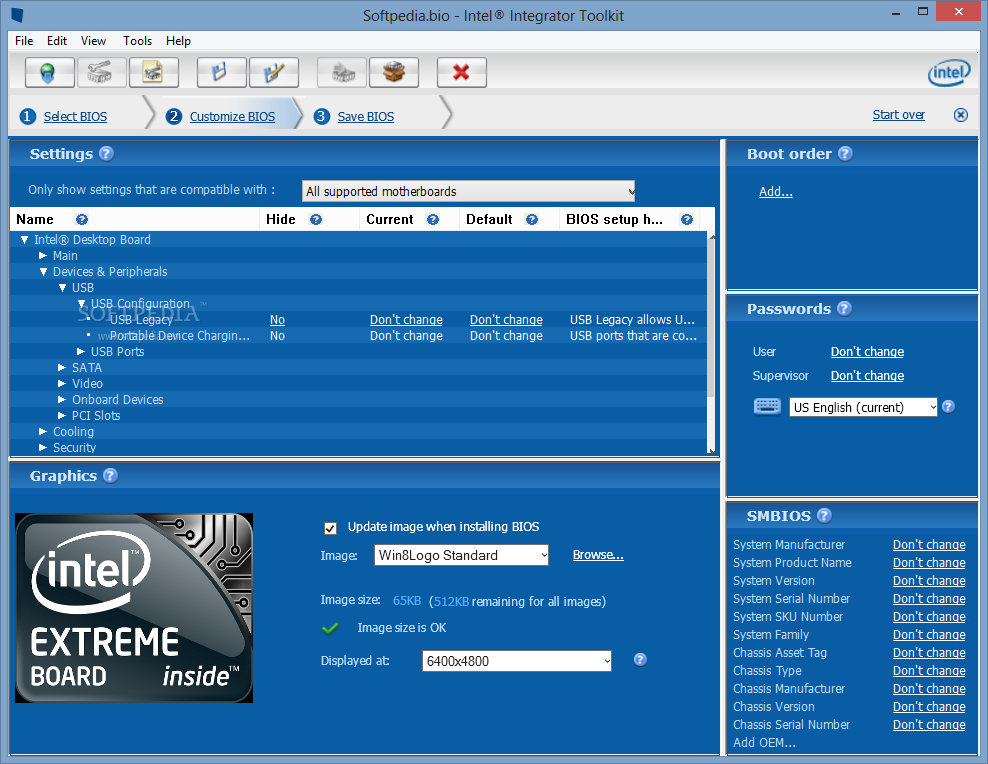Open the Help menu
The image size is (988, 764).
point(178,41)
